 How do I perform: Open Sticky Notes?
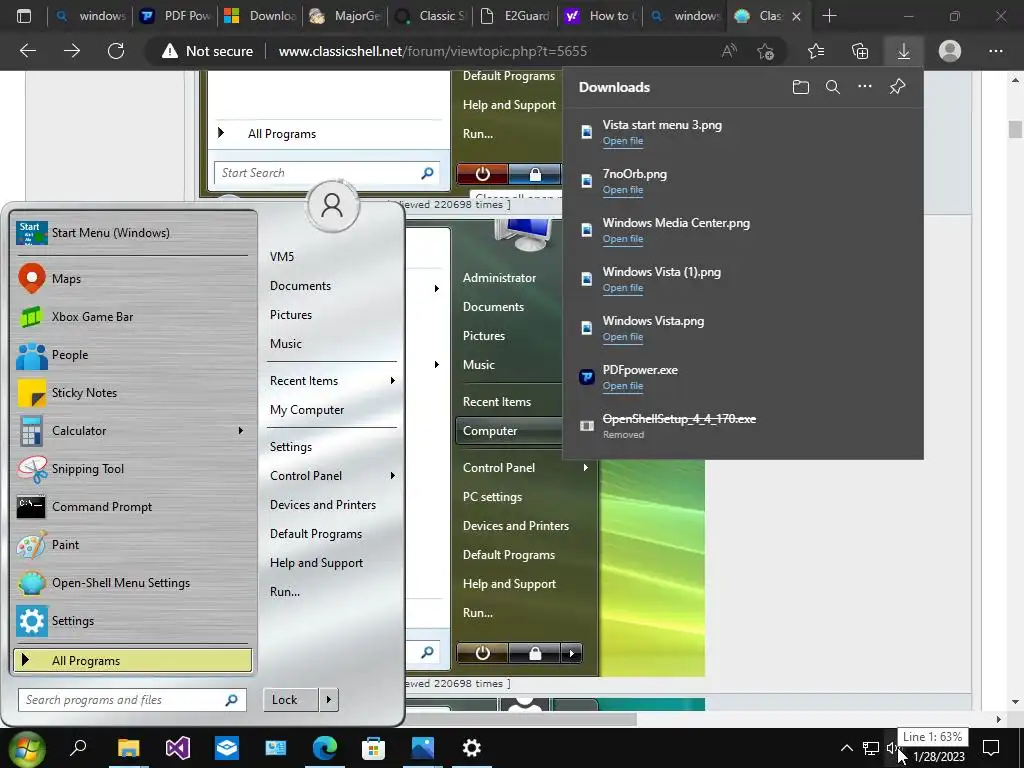coord(131,392)
